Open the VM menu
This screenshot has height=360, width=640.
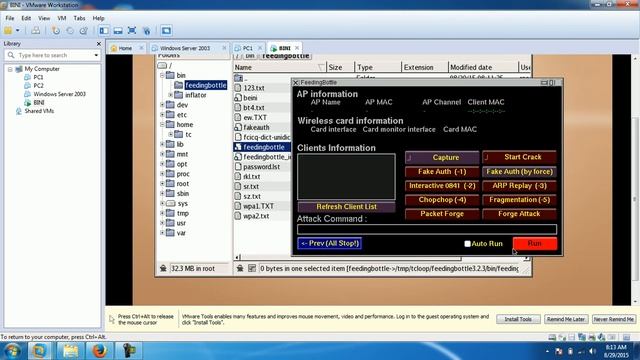click(x=62, y=18)
